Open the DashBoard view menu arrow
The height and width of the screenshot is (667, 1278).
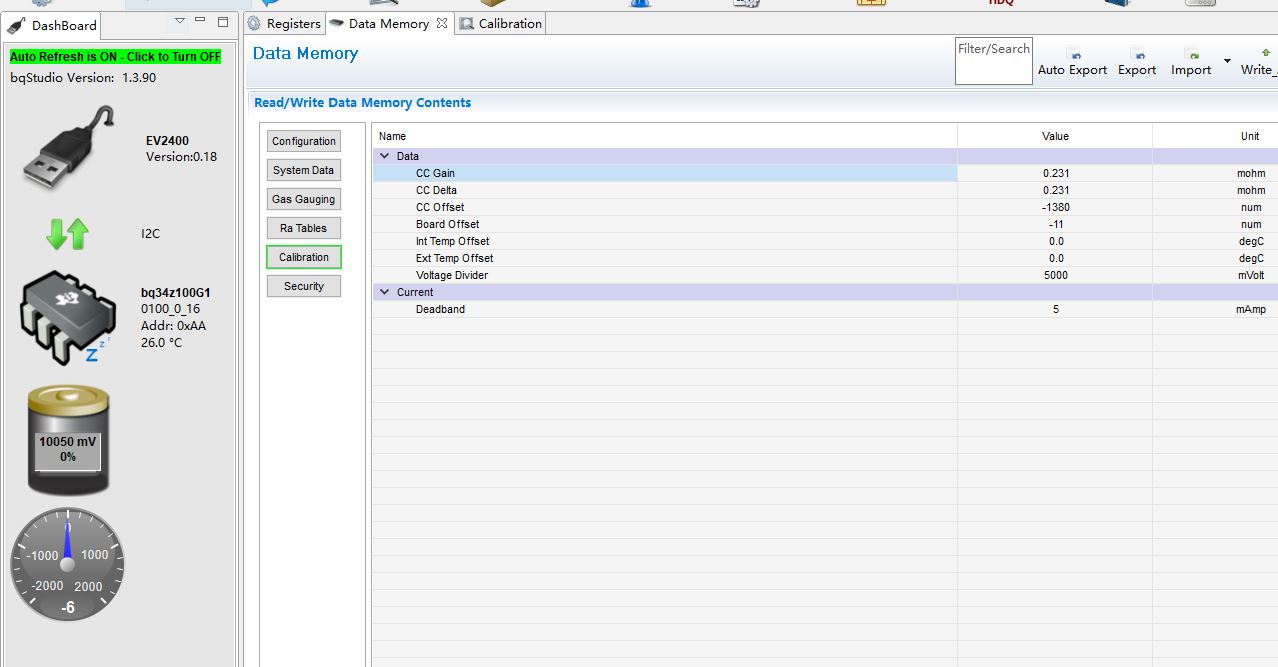pos(180,20)
